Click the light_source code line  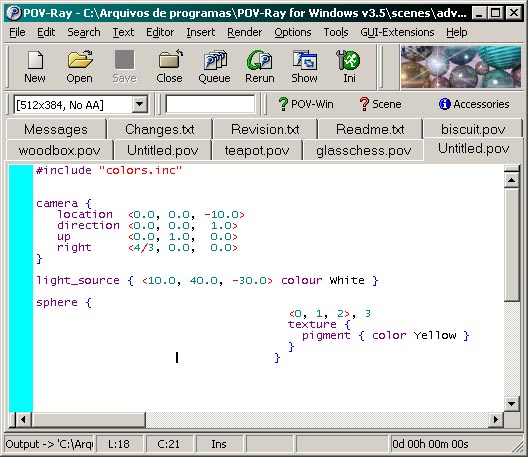207,280
